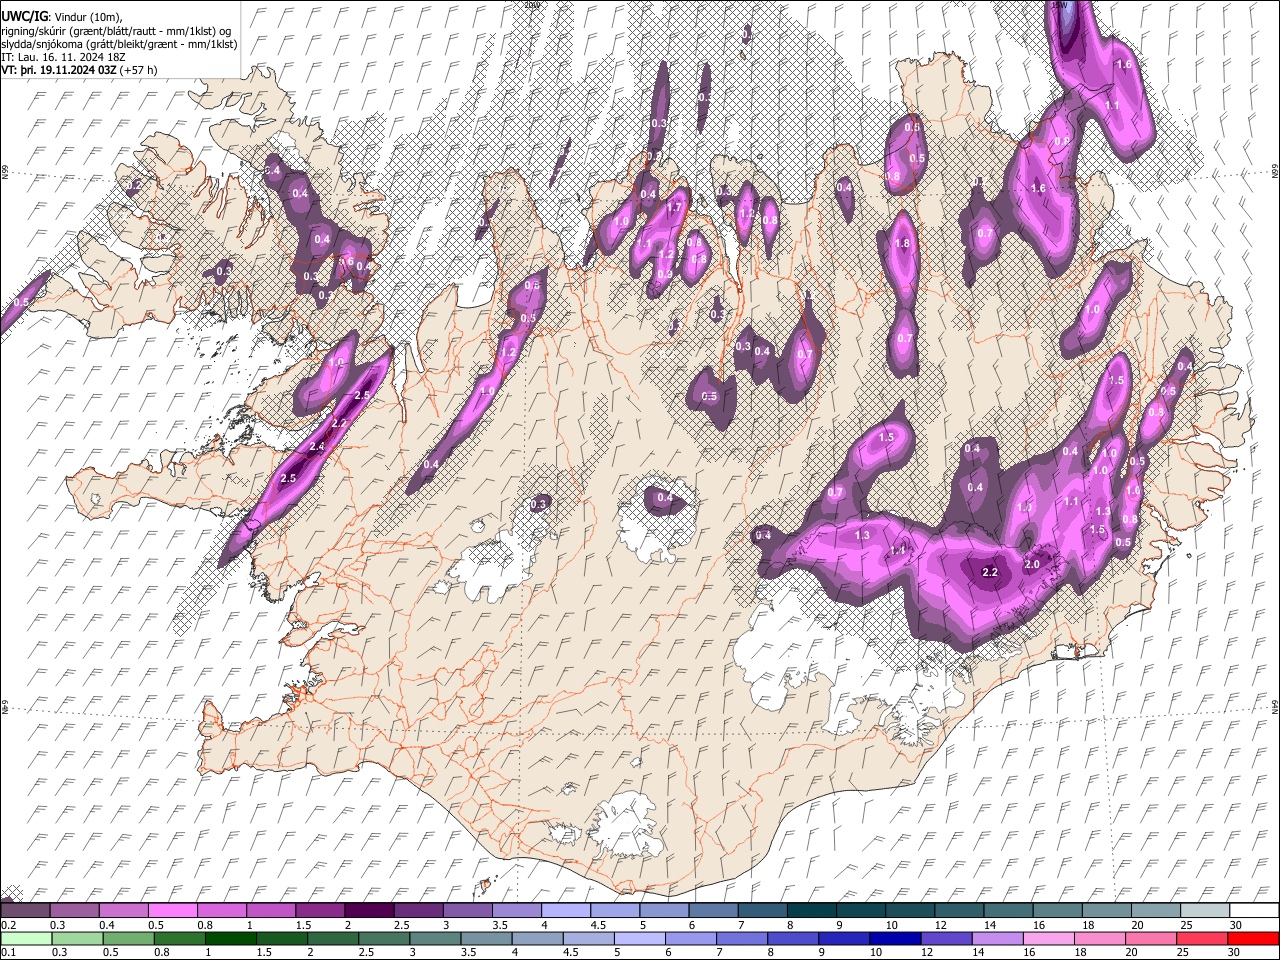The width and height of the screenshot is (1280, 960).
Task: Click the '0.2' contour label in the Westfjords
Action: pyautogui.click(x=134, y=186)
